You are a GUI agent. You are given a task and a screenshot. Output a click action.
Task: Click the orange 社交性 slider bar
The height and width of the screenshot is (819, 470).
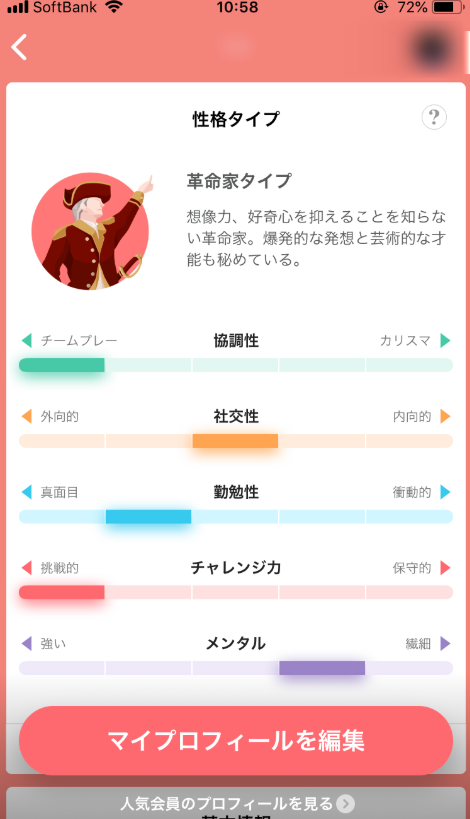click(x=236, y=441)
